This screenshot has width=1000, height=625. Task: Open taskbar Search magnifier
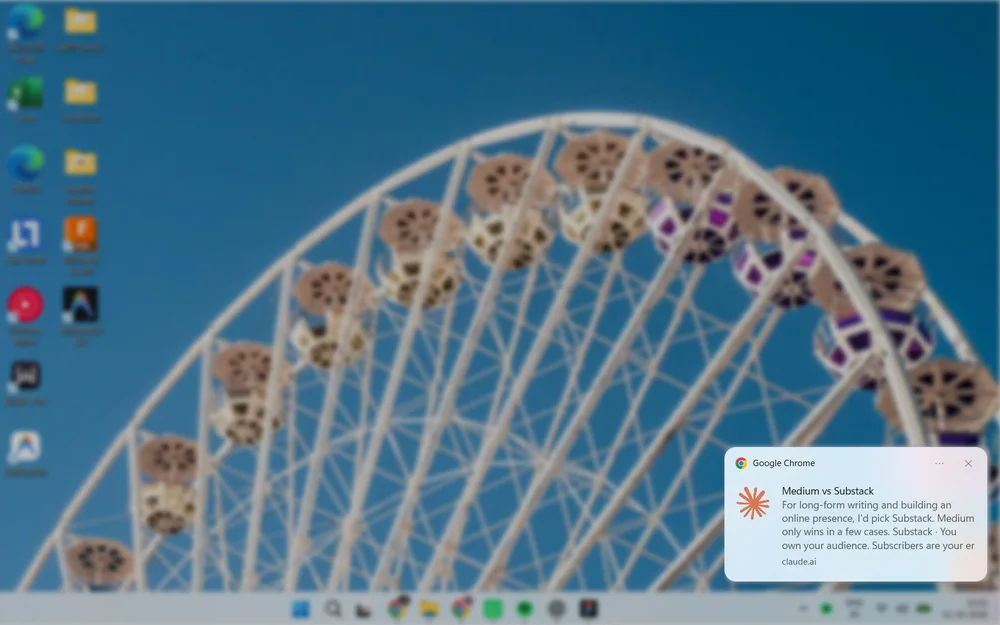tap(333, 609)
